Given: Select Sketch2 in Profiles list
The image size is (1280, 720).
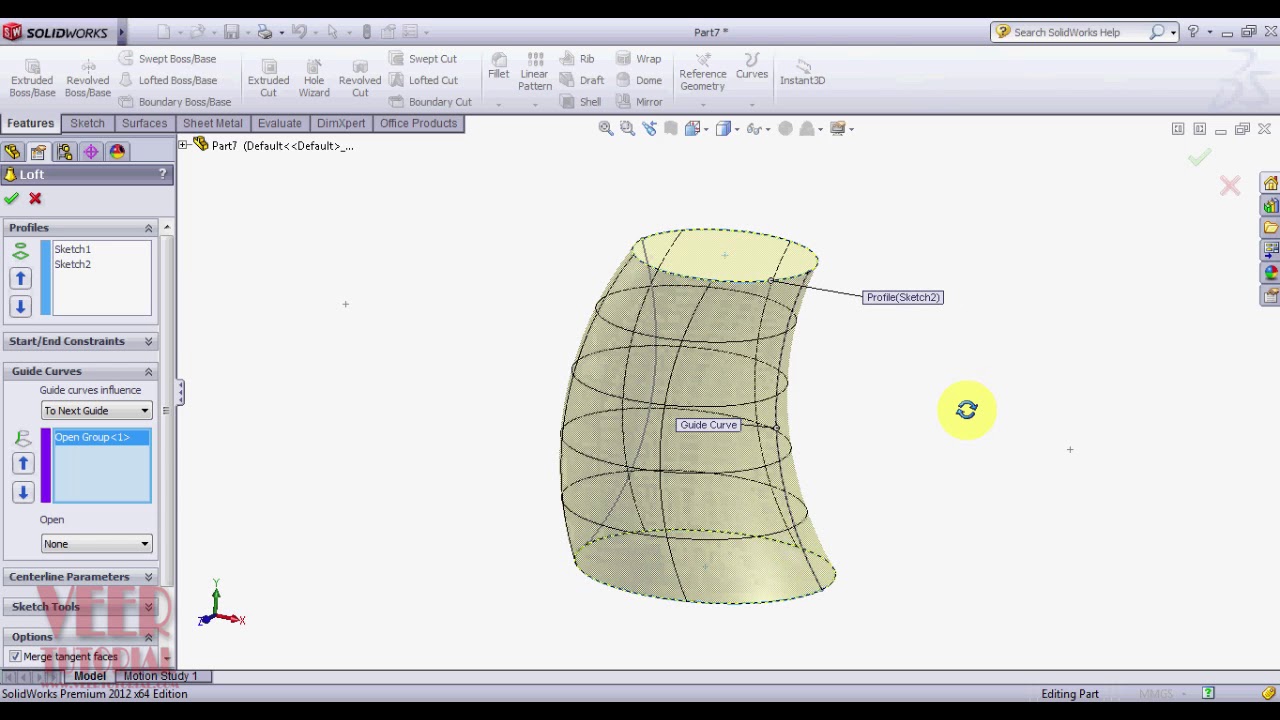Looking at the screenshot, I should coord(72,265).
